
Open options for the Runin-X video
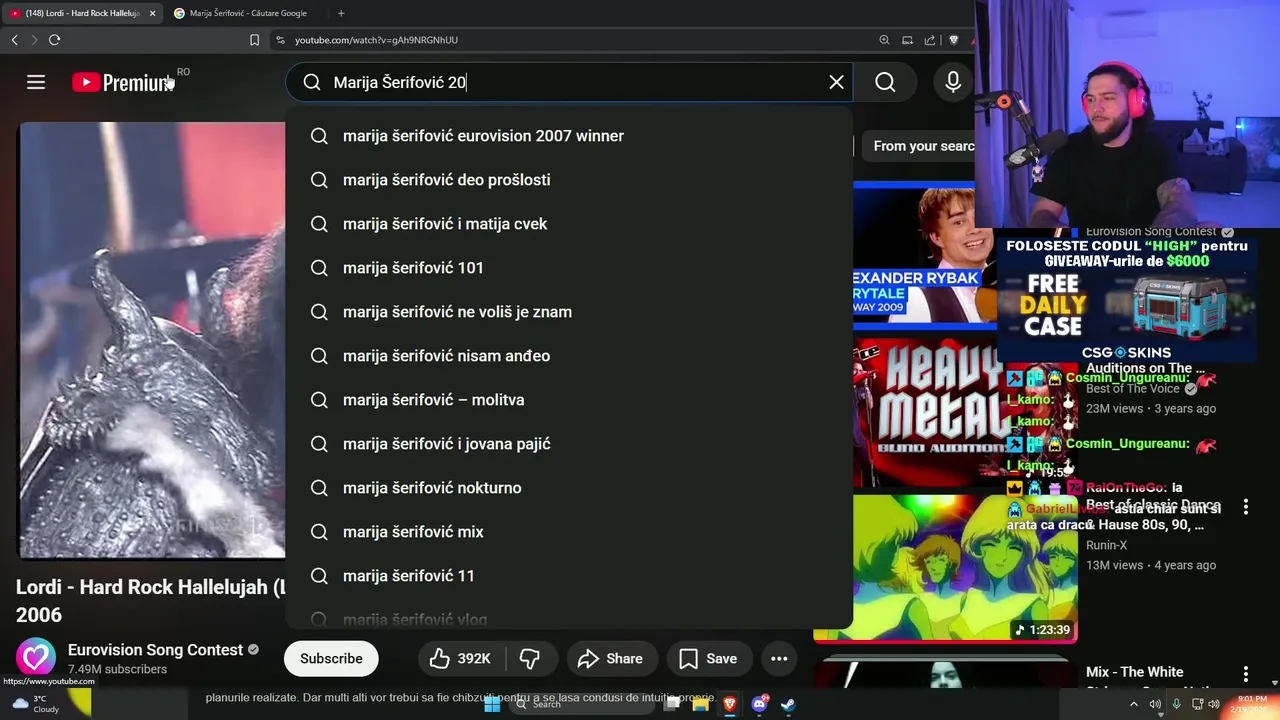click(1245, 508)
